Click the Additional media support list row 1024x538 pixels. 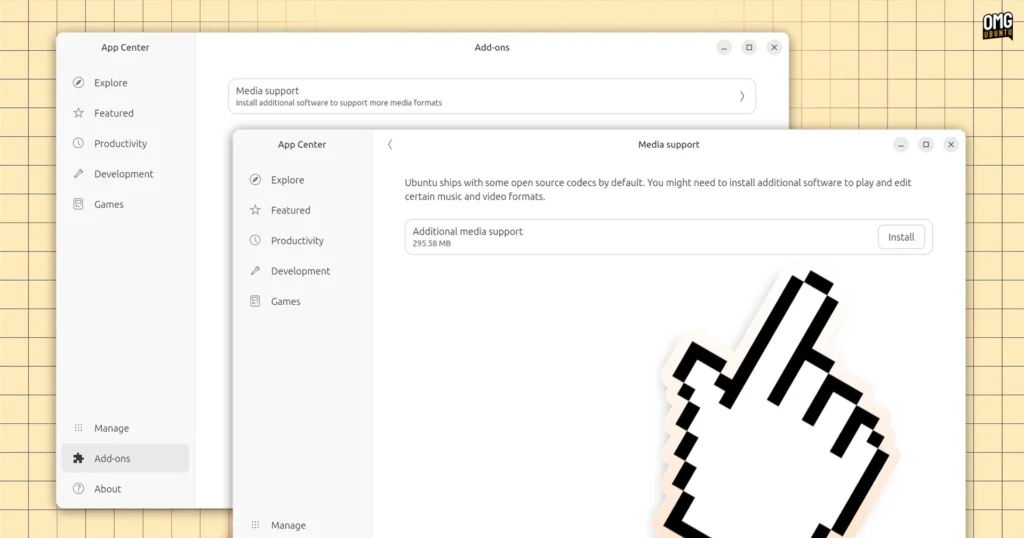click(x=668, y=237)
